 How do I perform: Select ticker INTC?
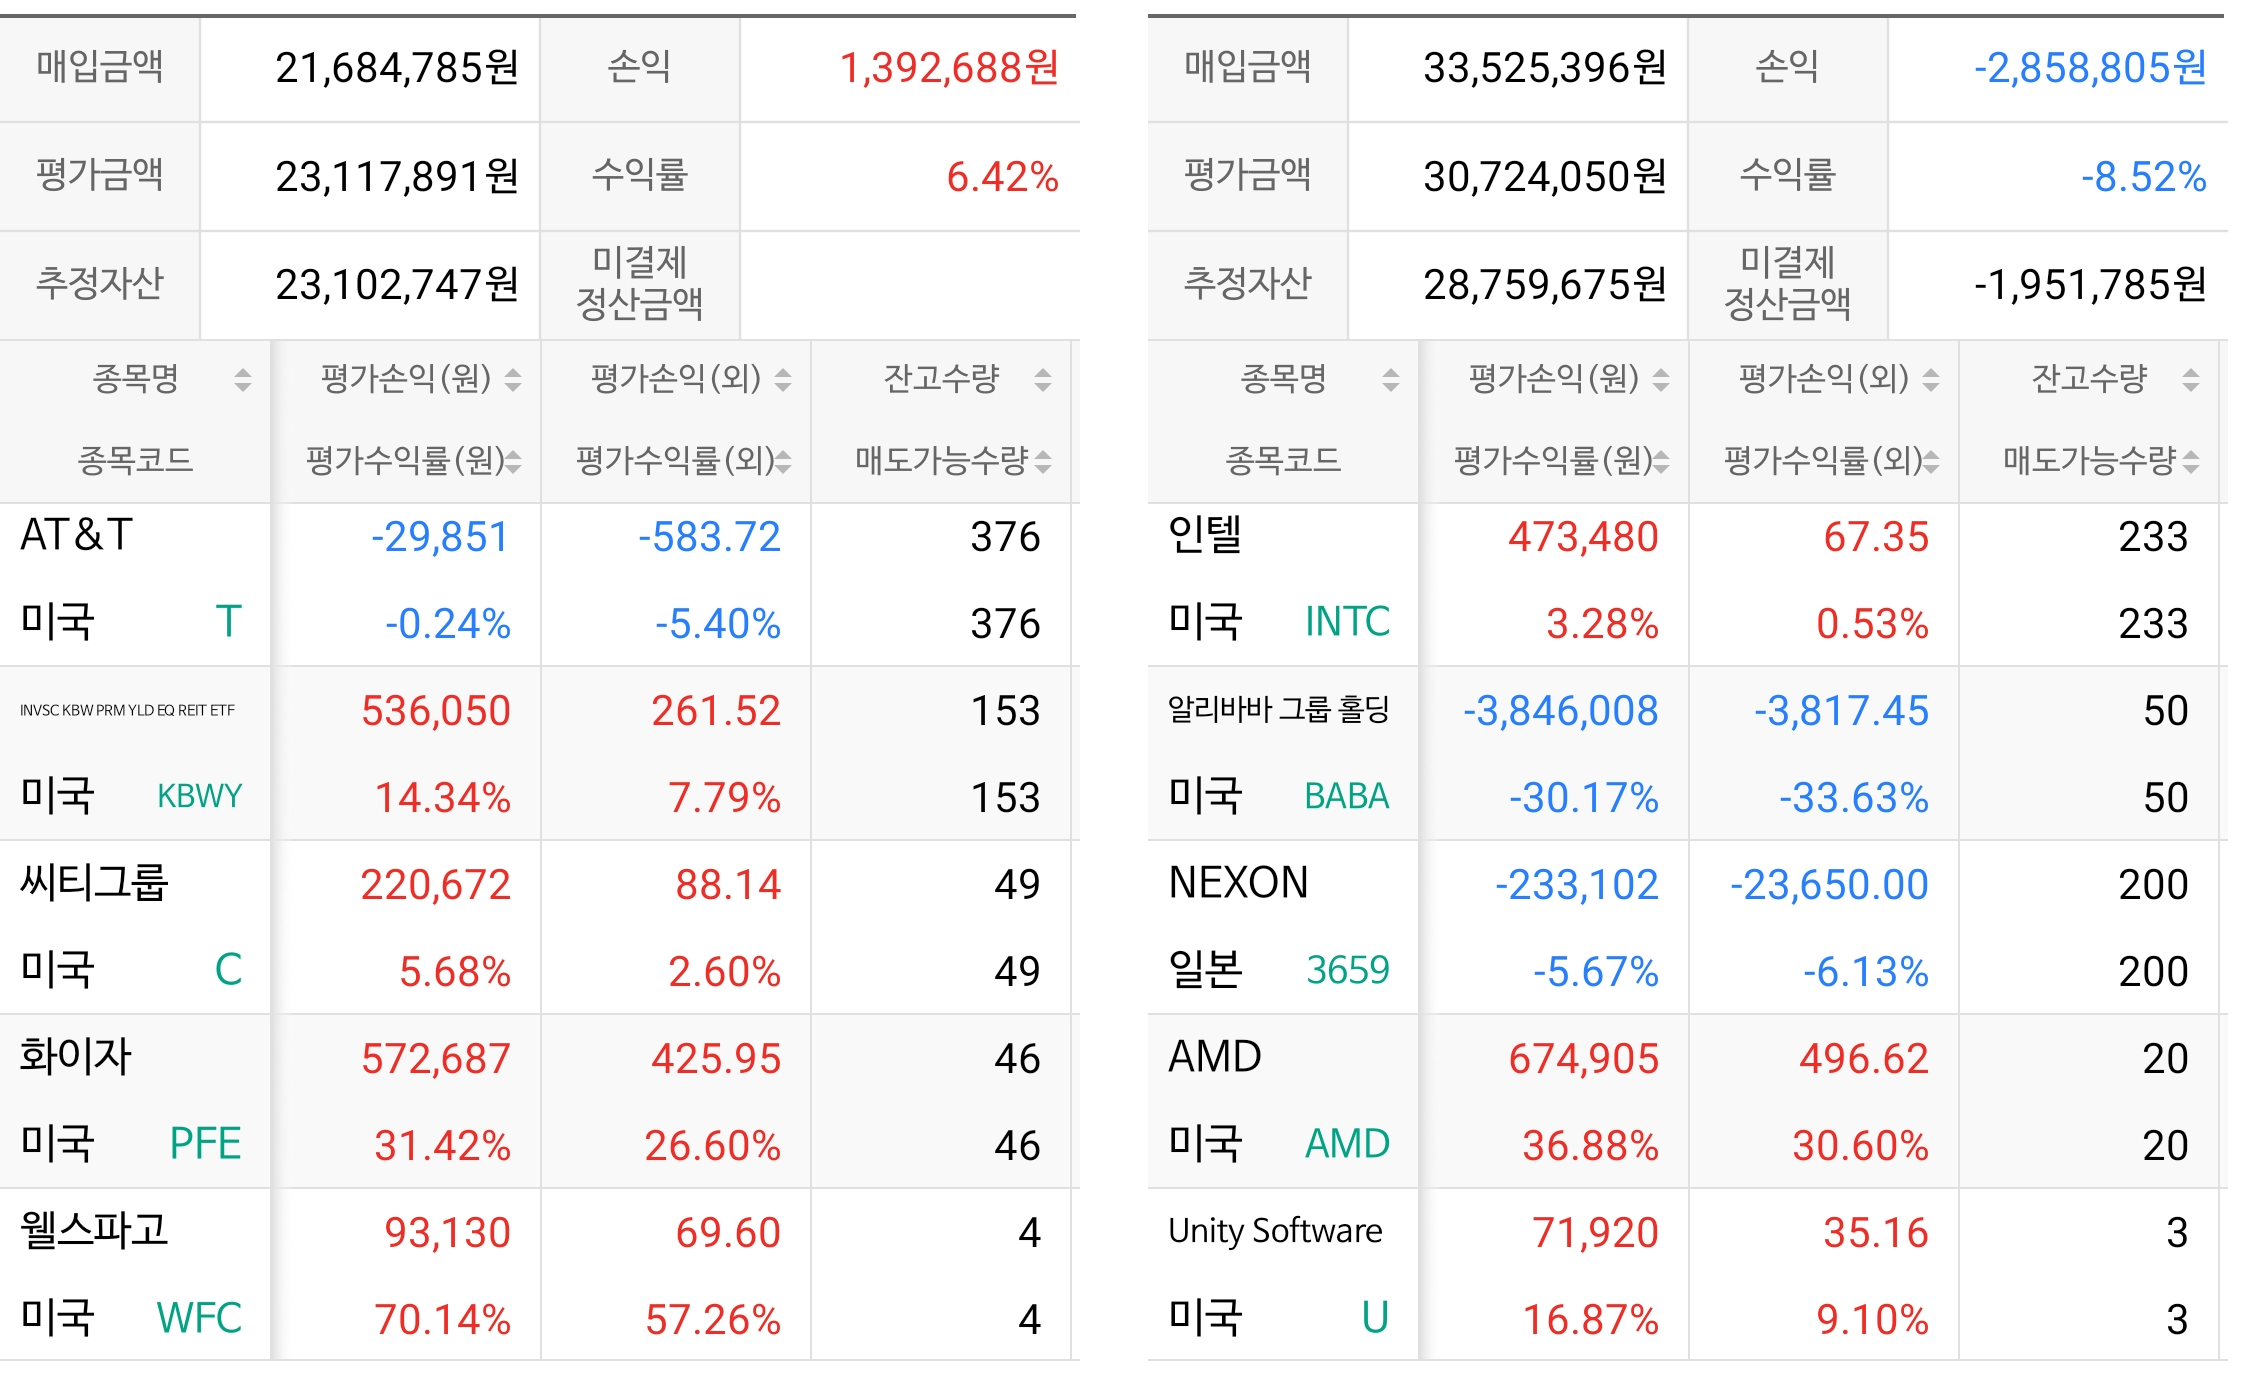point(1347,622)
